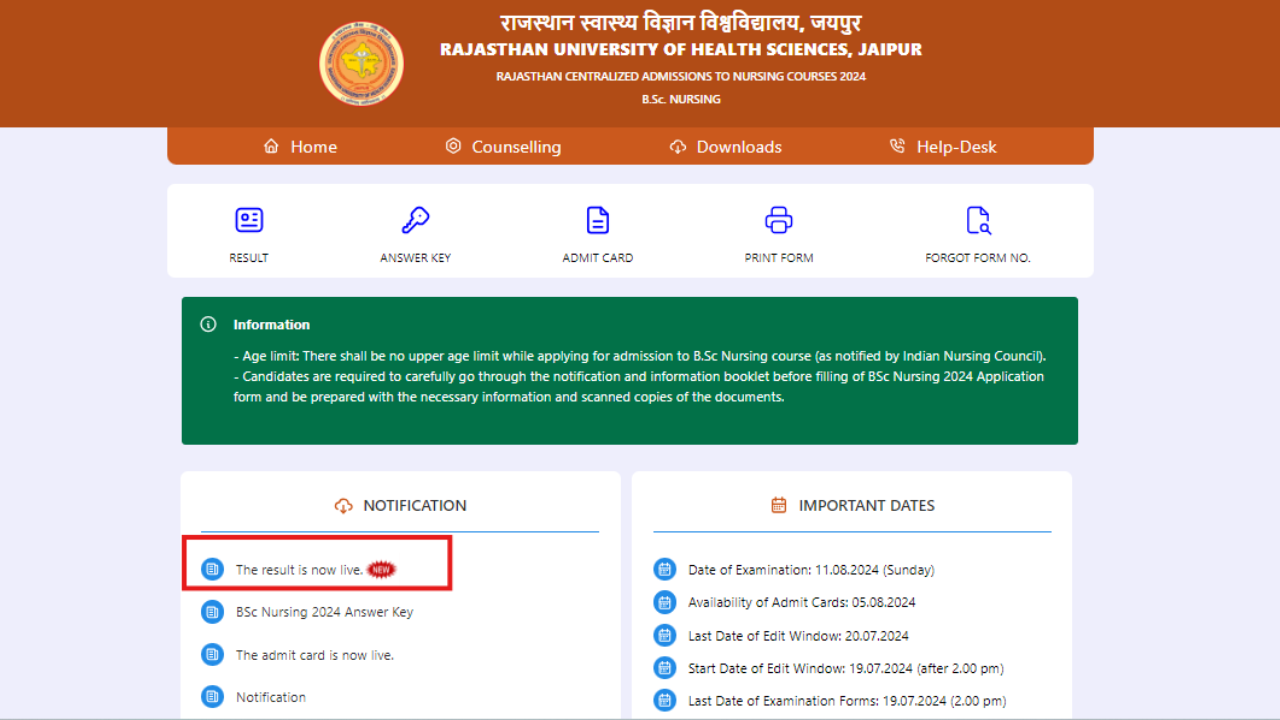Image resolution: width=1280 pixels, height=720 pixels.
Task: Click the 'Information' heading in green box
Action: 272,325
